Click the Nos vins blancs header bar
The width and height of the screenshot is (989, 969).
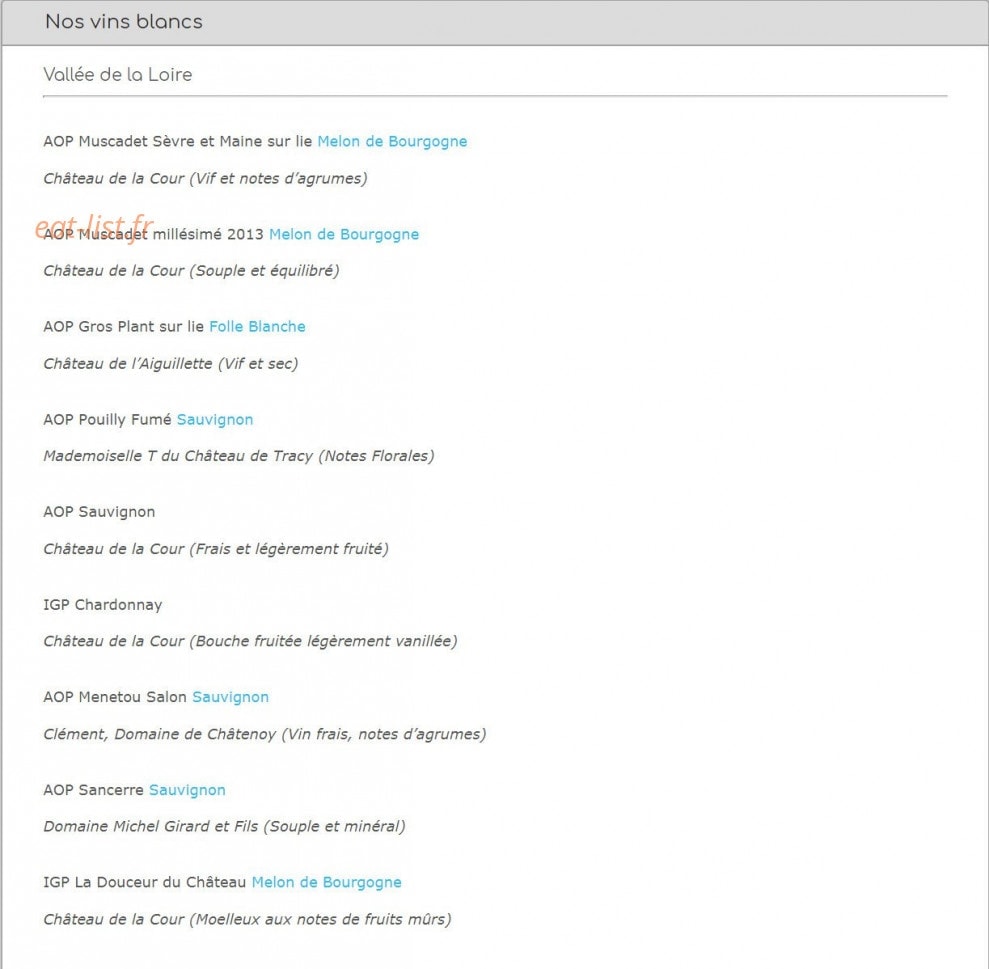[494, 23]
